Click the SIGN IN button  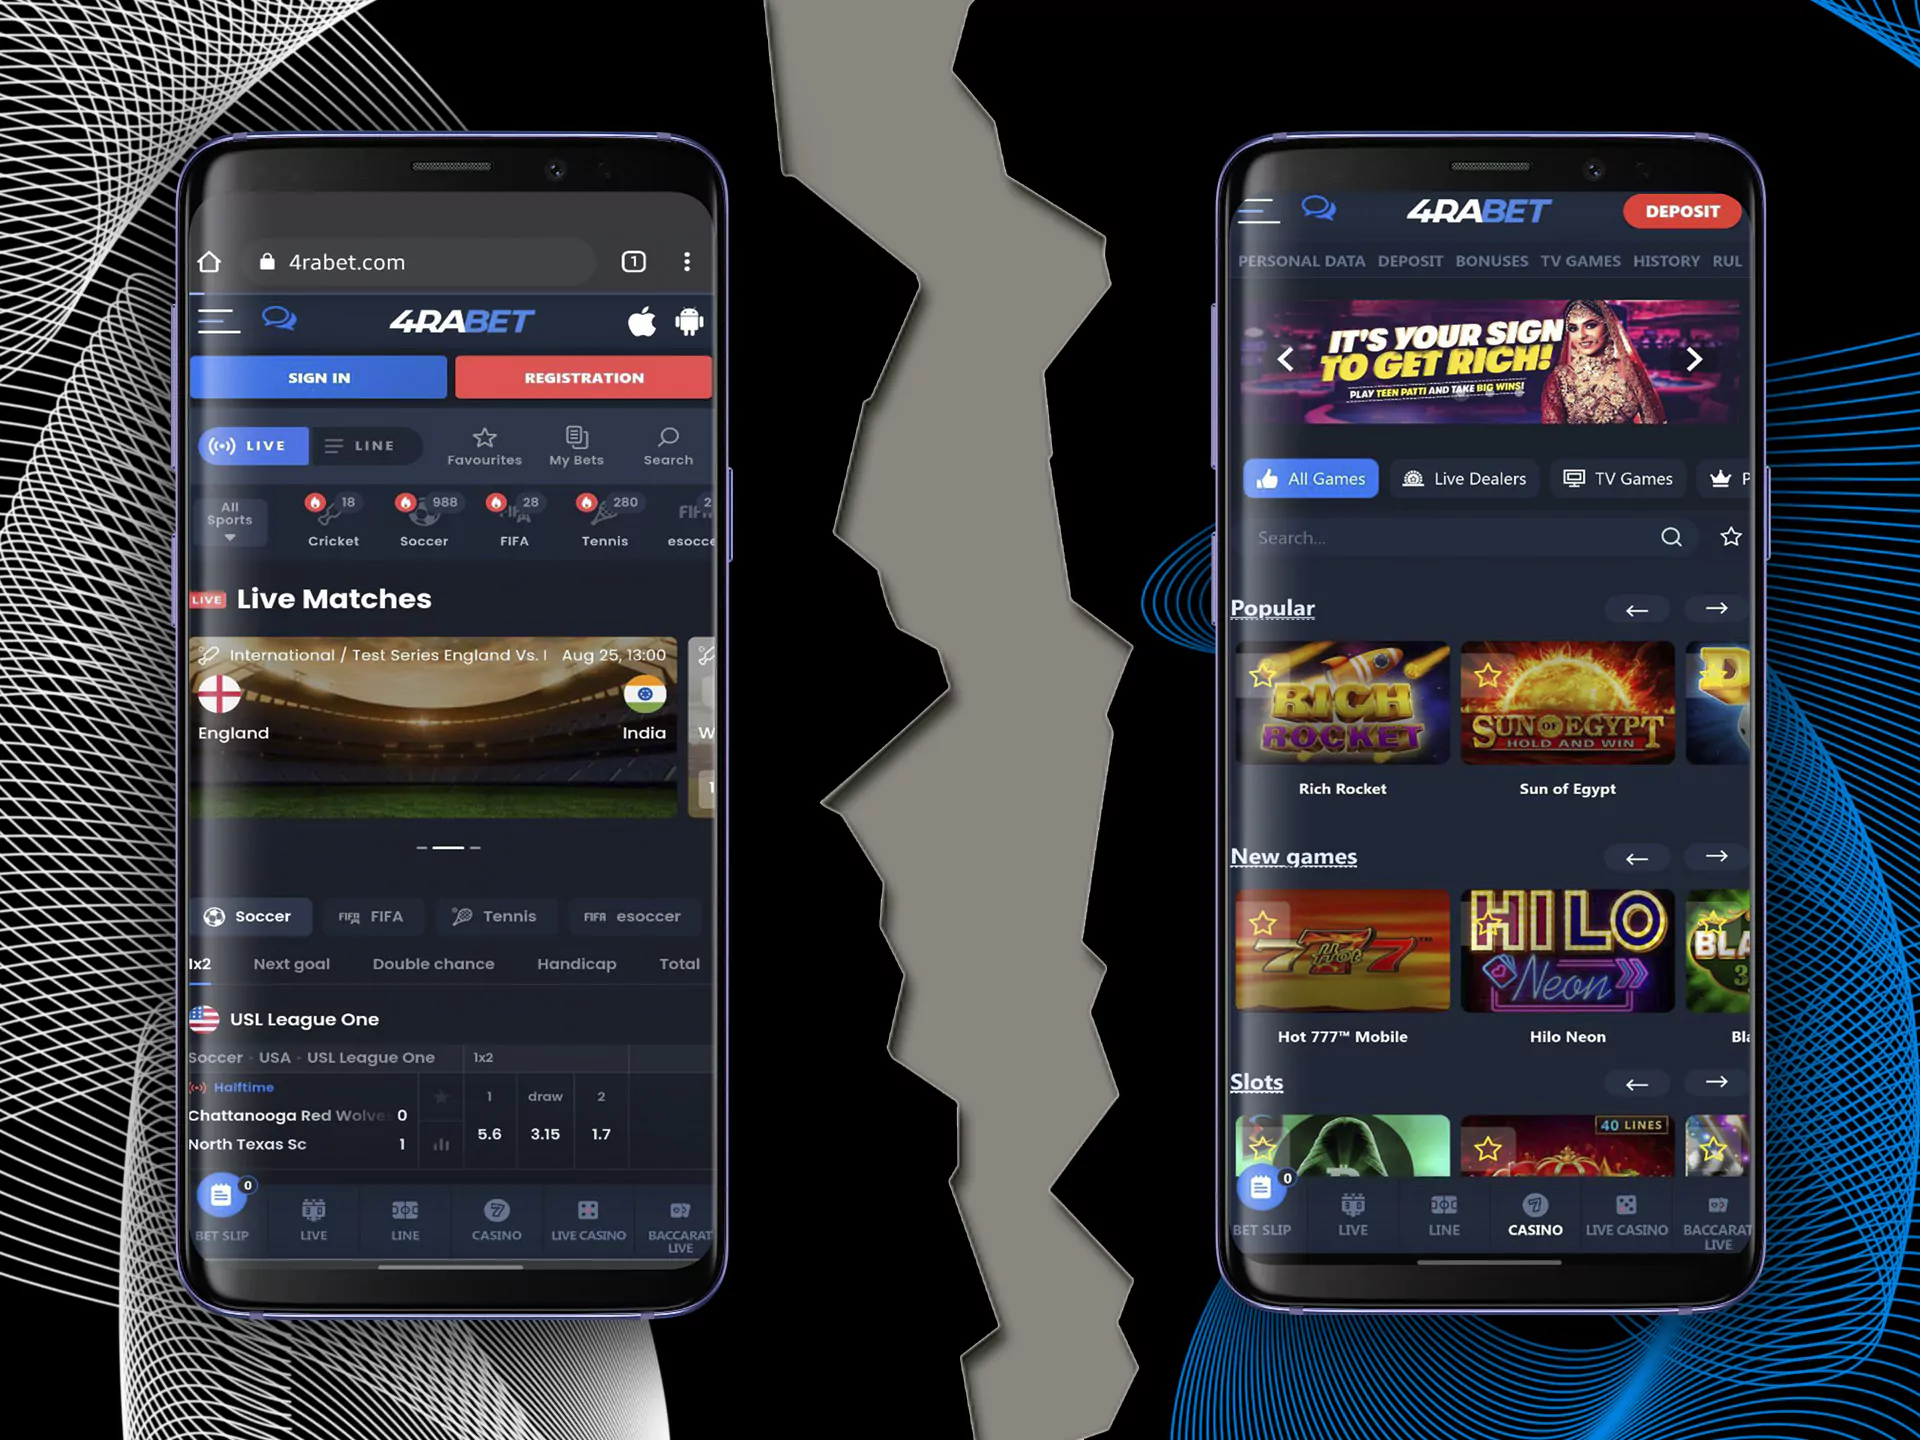tap(317, 377)
